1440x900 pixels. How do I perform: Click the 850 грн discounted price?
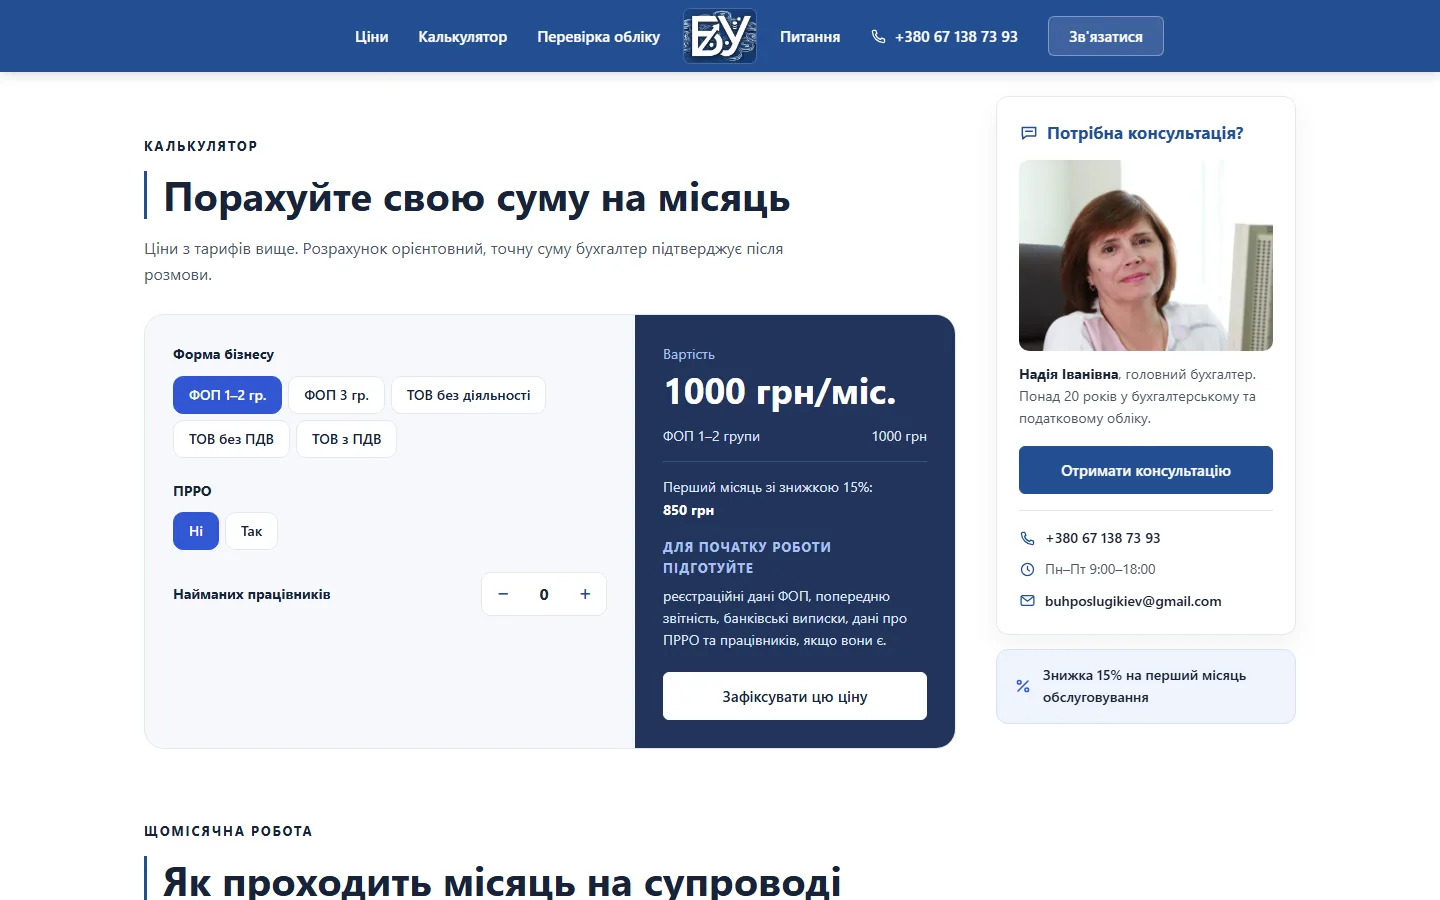pos(688,510)
